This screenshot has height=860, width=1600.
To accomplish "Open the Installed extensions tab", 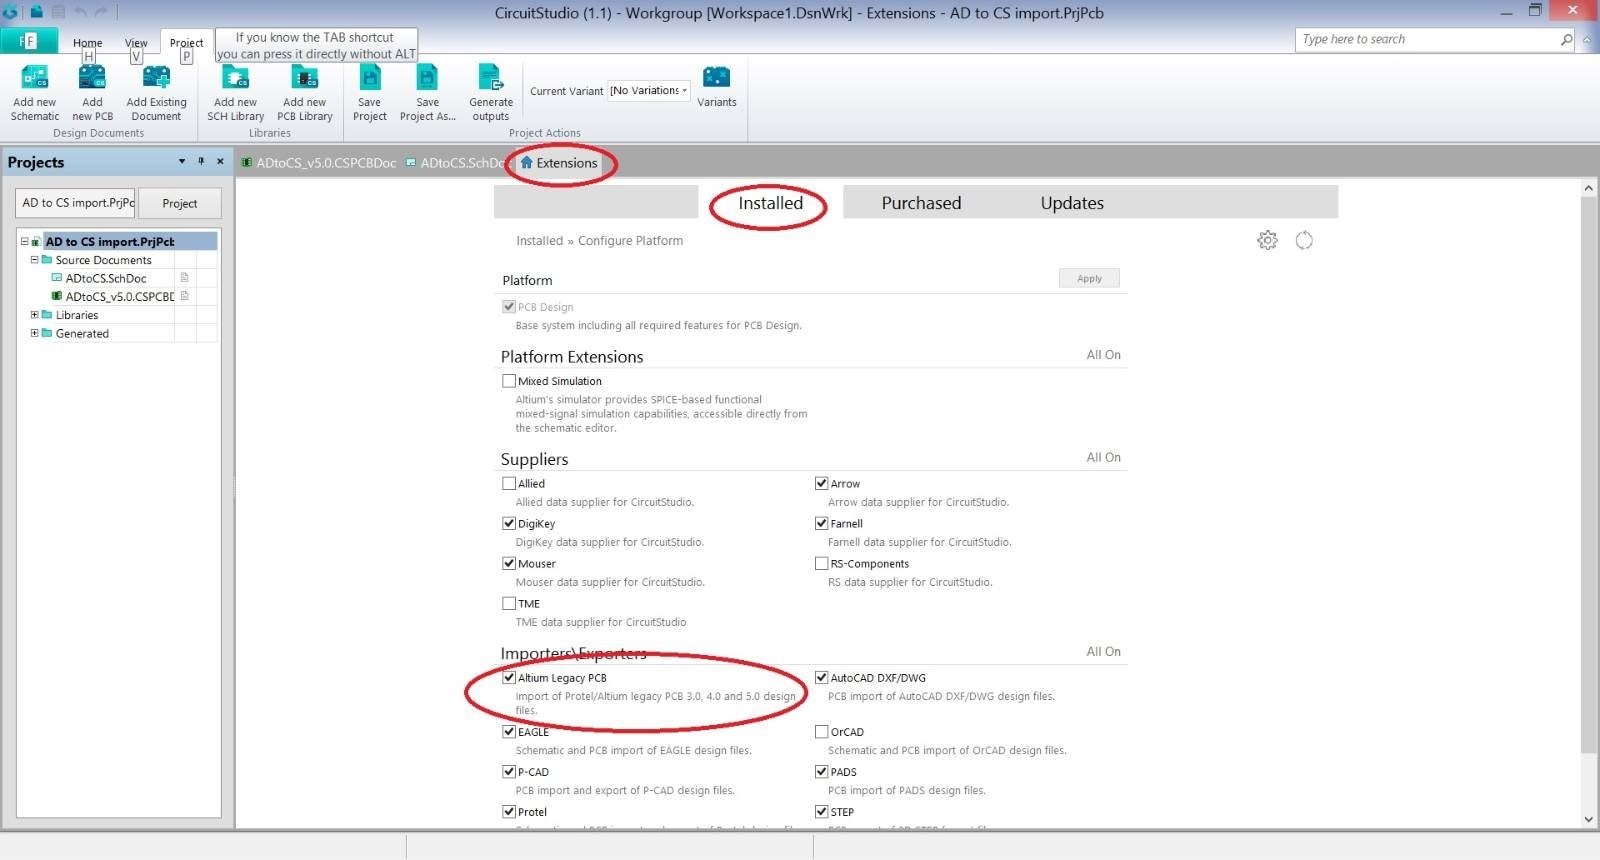I will (770, 203).
